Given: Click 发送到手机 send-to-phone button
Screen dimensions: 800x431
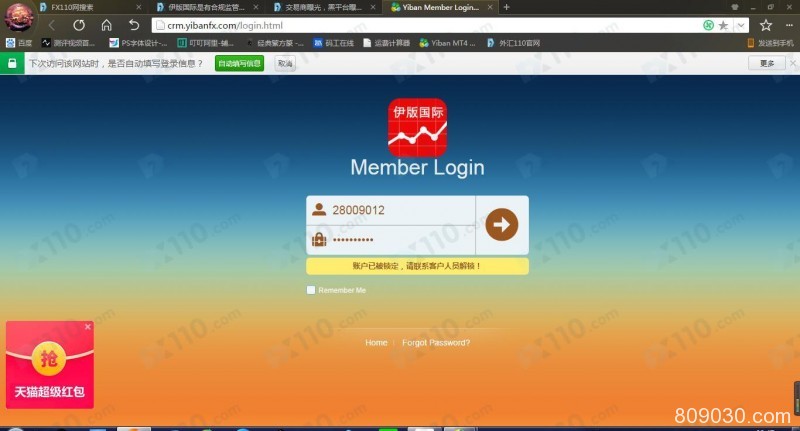Looking at the screenshot, I should click(770, 43).
